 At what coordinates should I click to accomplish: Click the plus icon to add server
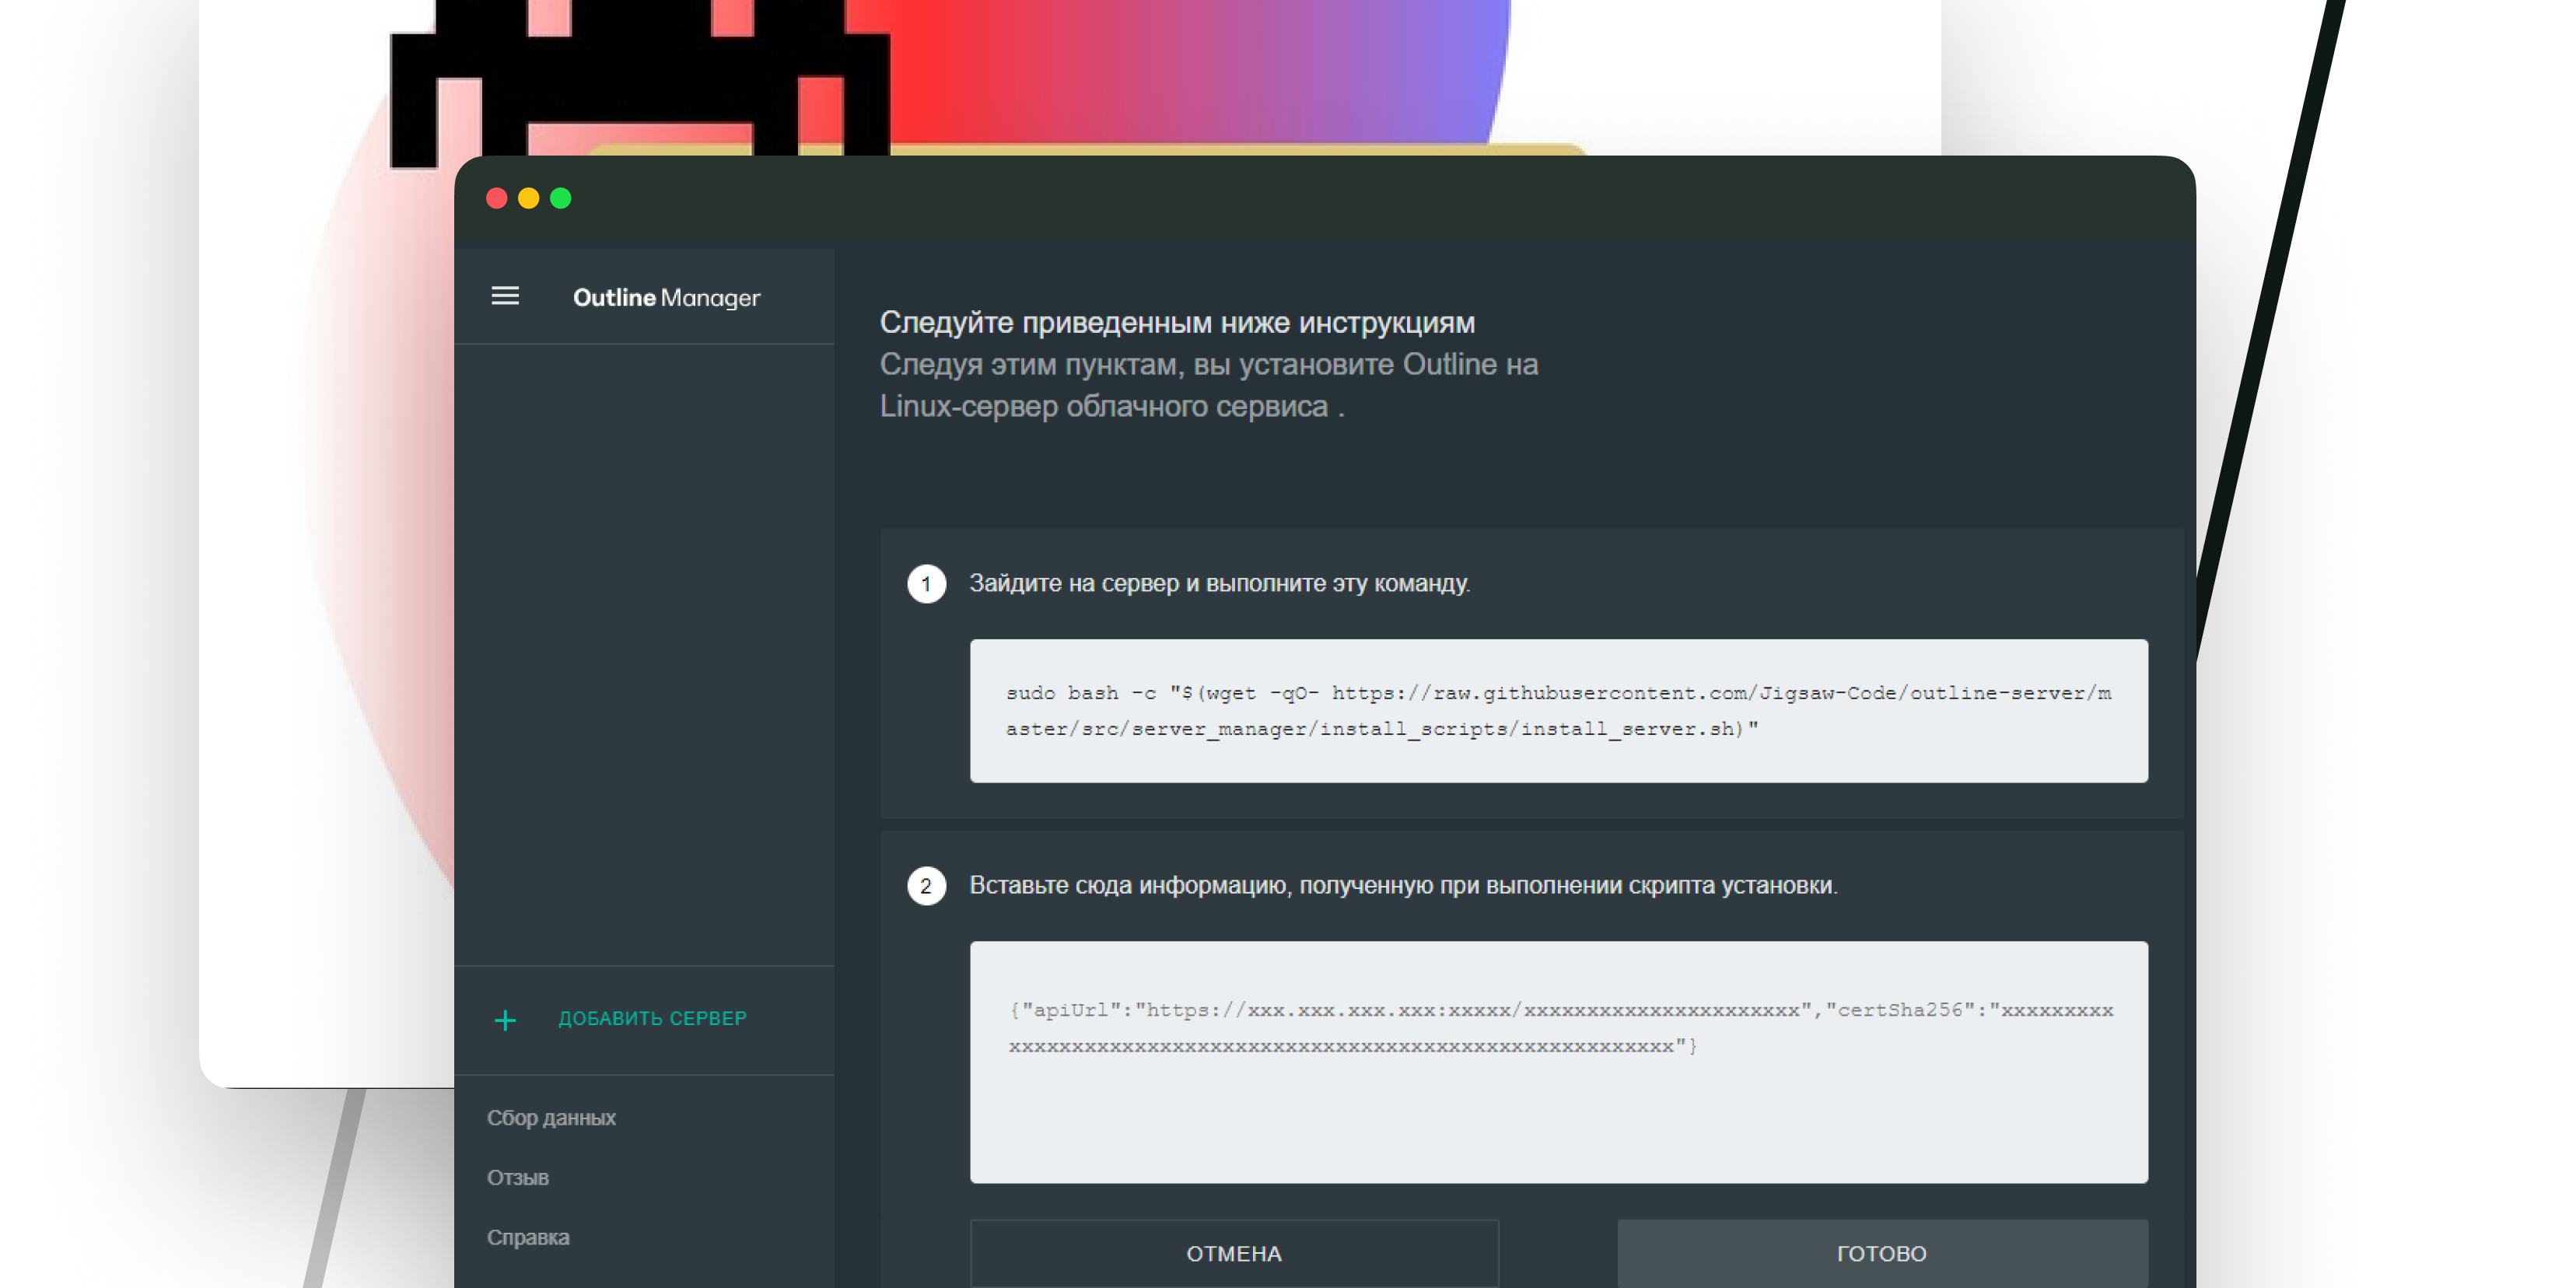click(505, 1019)
